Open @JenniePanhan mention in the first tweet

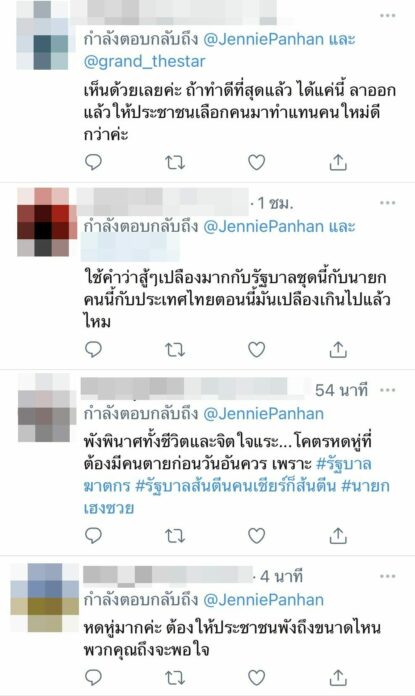pos(264,40)
